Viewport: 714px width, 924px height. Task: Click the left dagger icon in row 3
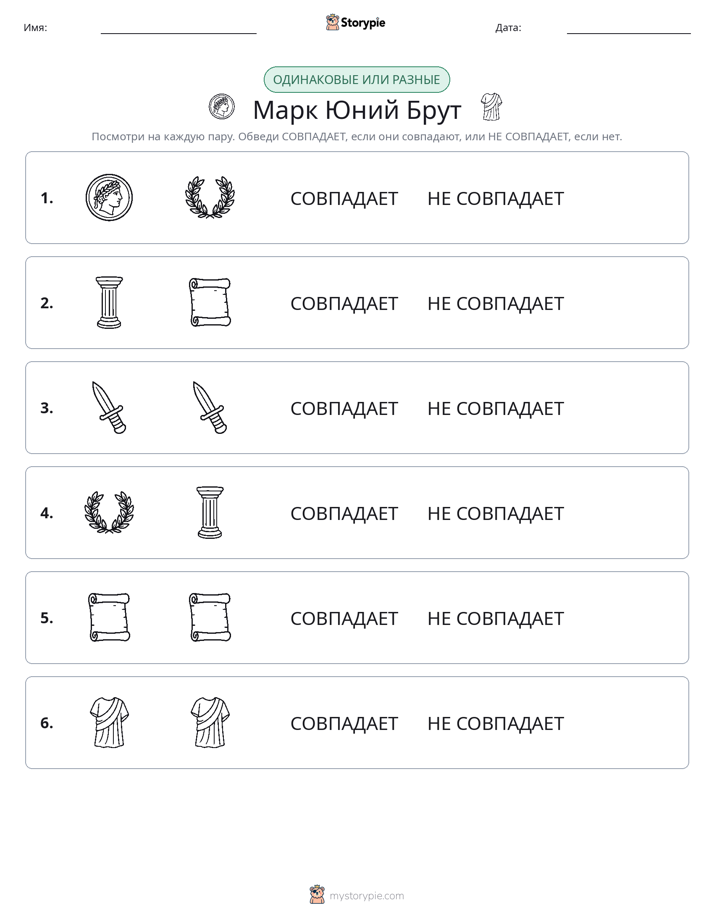109,407
